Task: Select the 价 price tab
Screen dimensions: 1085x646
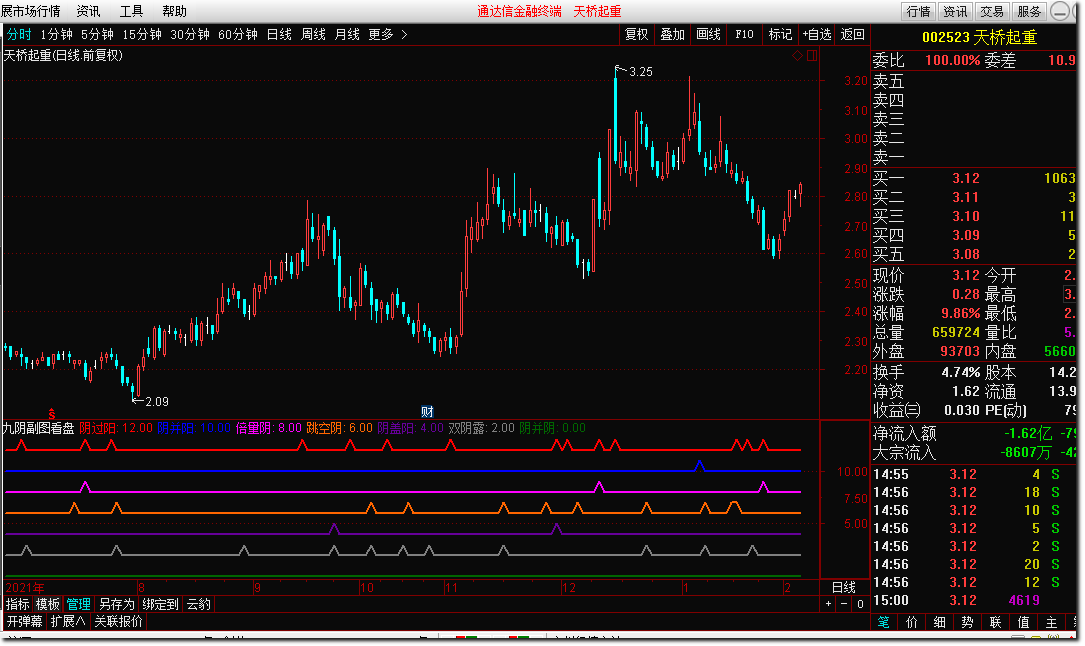Action: pyautogui.click(x=911, y=622)
